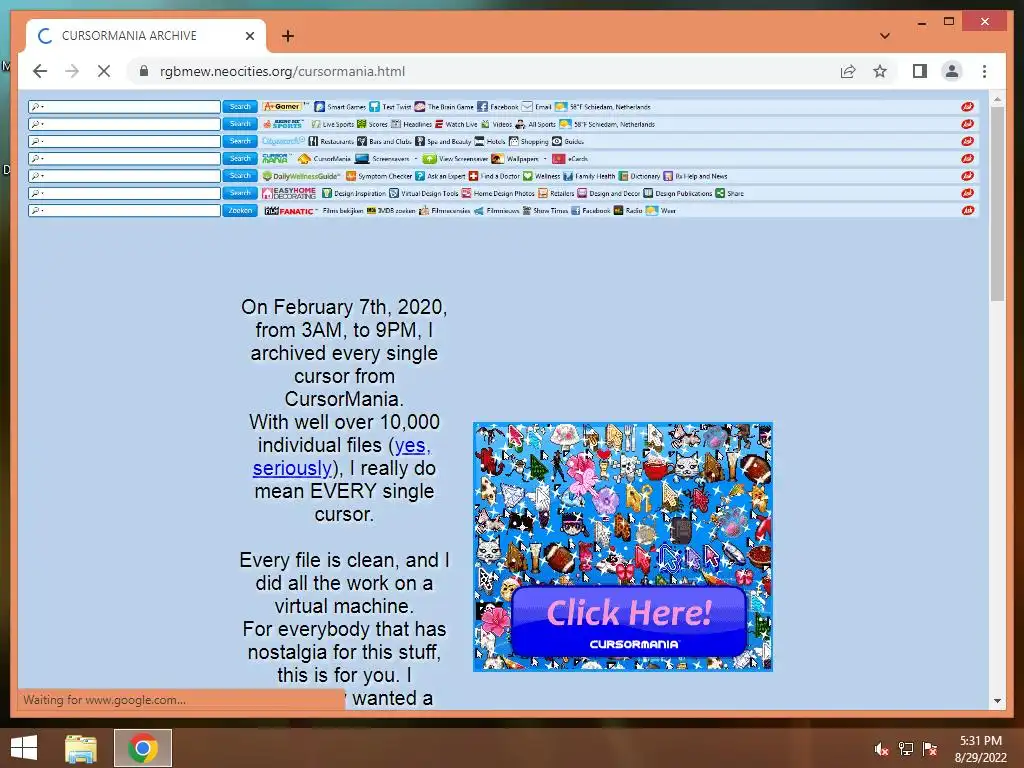Click the Smart Games icon in Gamer toolbar
Viewport: 1024px width, 768px height.
319,106
